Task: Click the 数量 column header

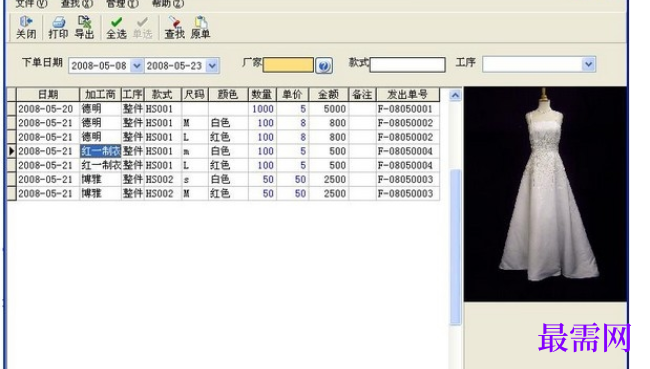Action: pyautogui.click(x=262, y=95)
